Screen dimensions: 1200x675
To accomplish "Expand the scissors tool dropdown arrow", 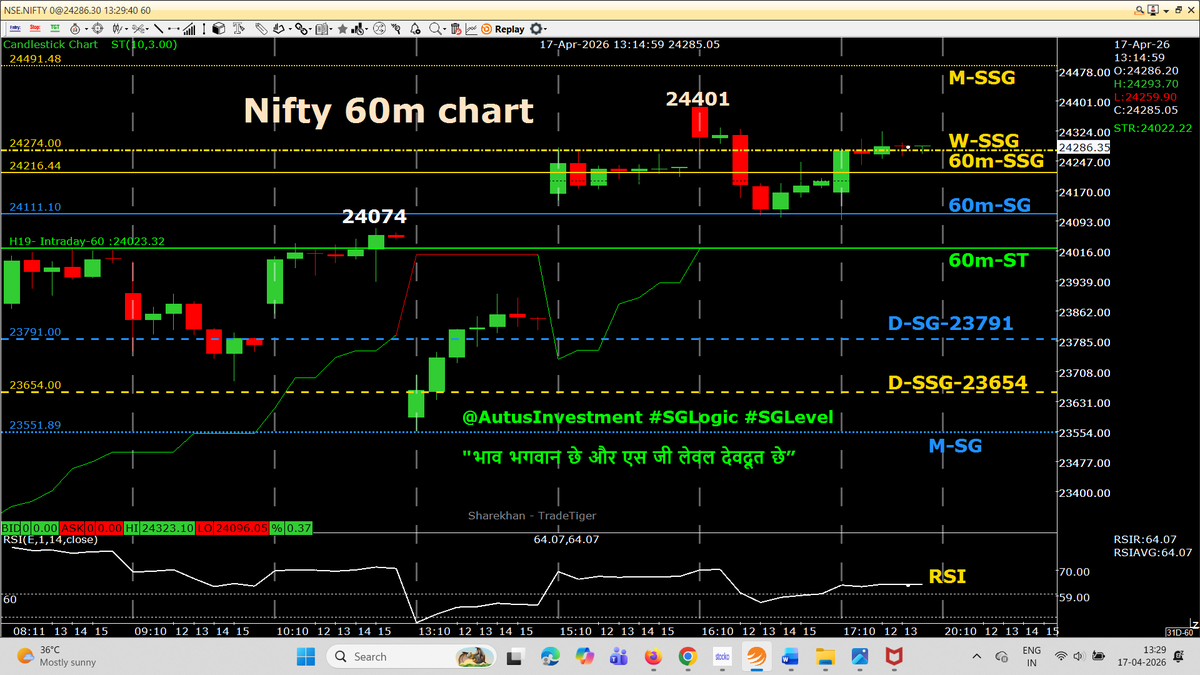I will pyautogui.click(x=148, y=29).
